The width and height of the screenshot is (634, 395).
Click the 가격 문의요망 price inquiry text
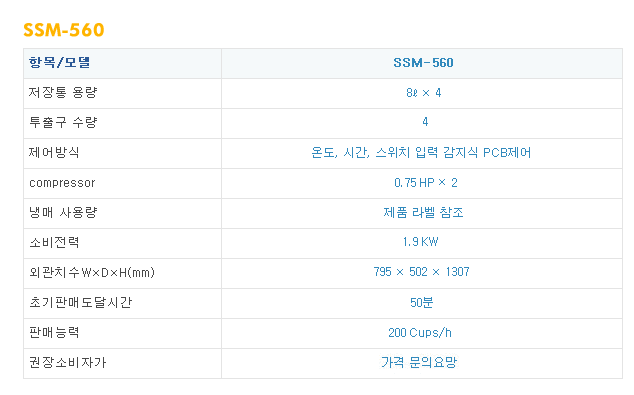tap(419, 362)
